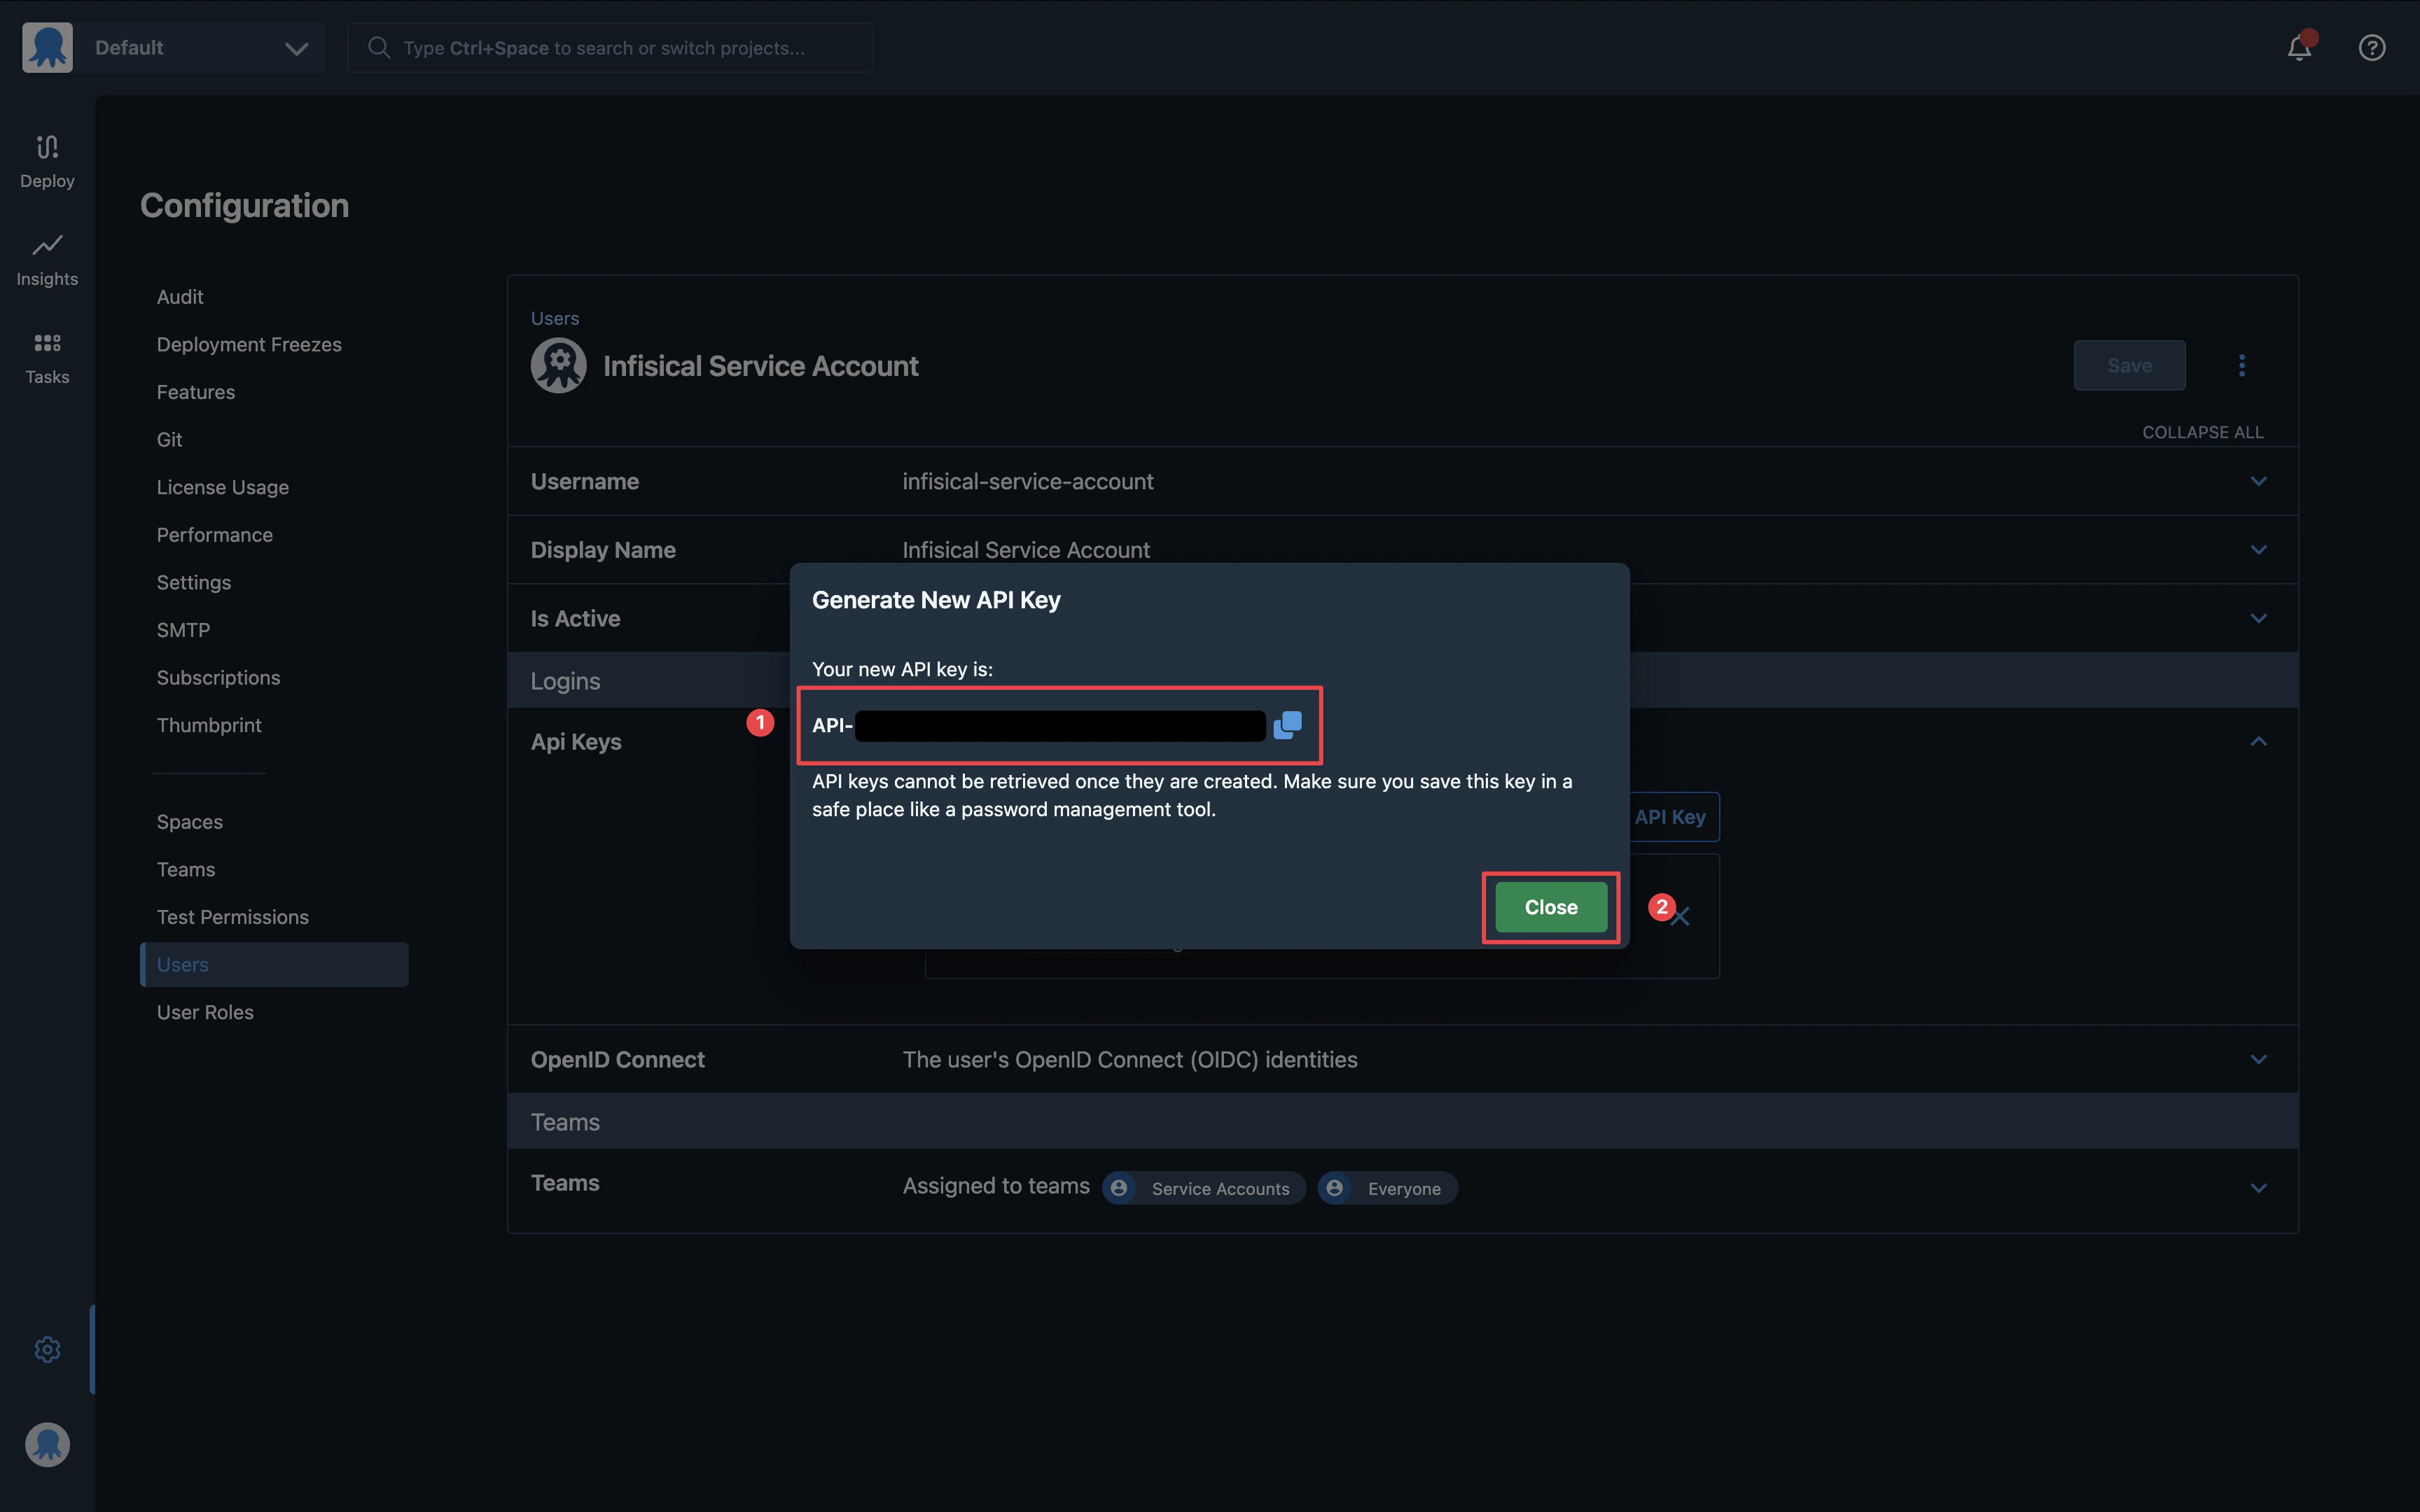The width and height of the screenshot is (2420, 1512).
Task: Open Deployment Freezes page
Action: [249, 344]
